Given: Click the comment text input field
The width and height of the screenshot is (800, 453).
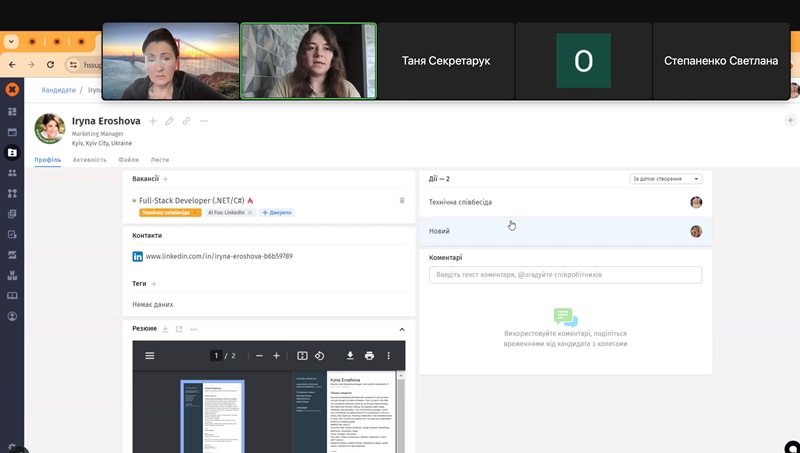Looking at the screenshot, I should click(x=565, y=274).
